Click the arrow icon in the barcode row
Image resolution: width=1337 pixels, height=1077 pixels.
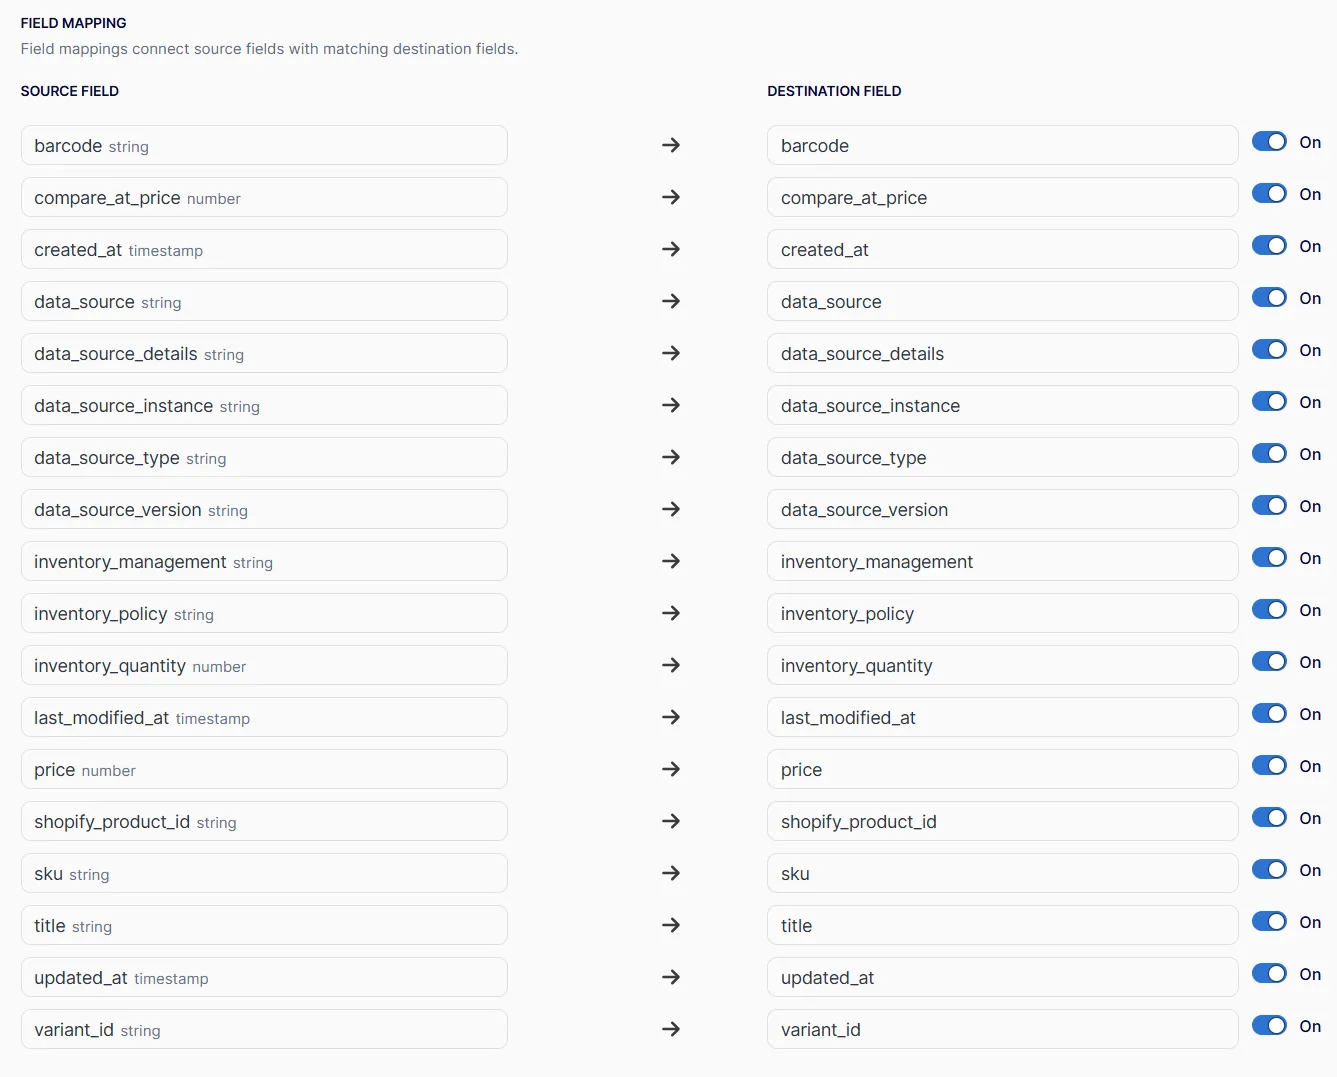(x=671, y=145)
